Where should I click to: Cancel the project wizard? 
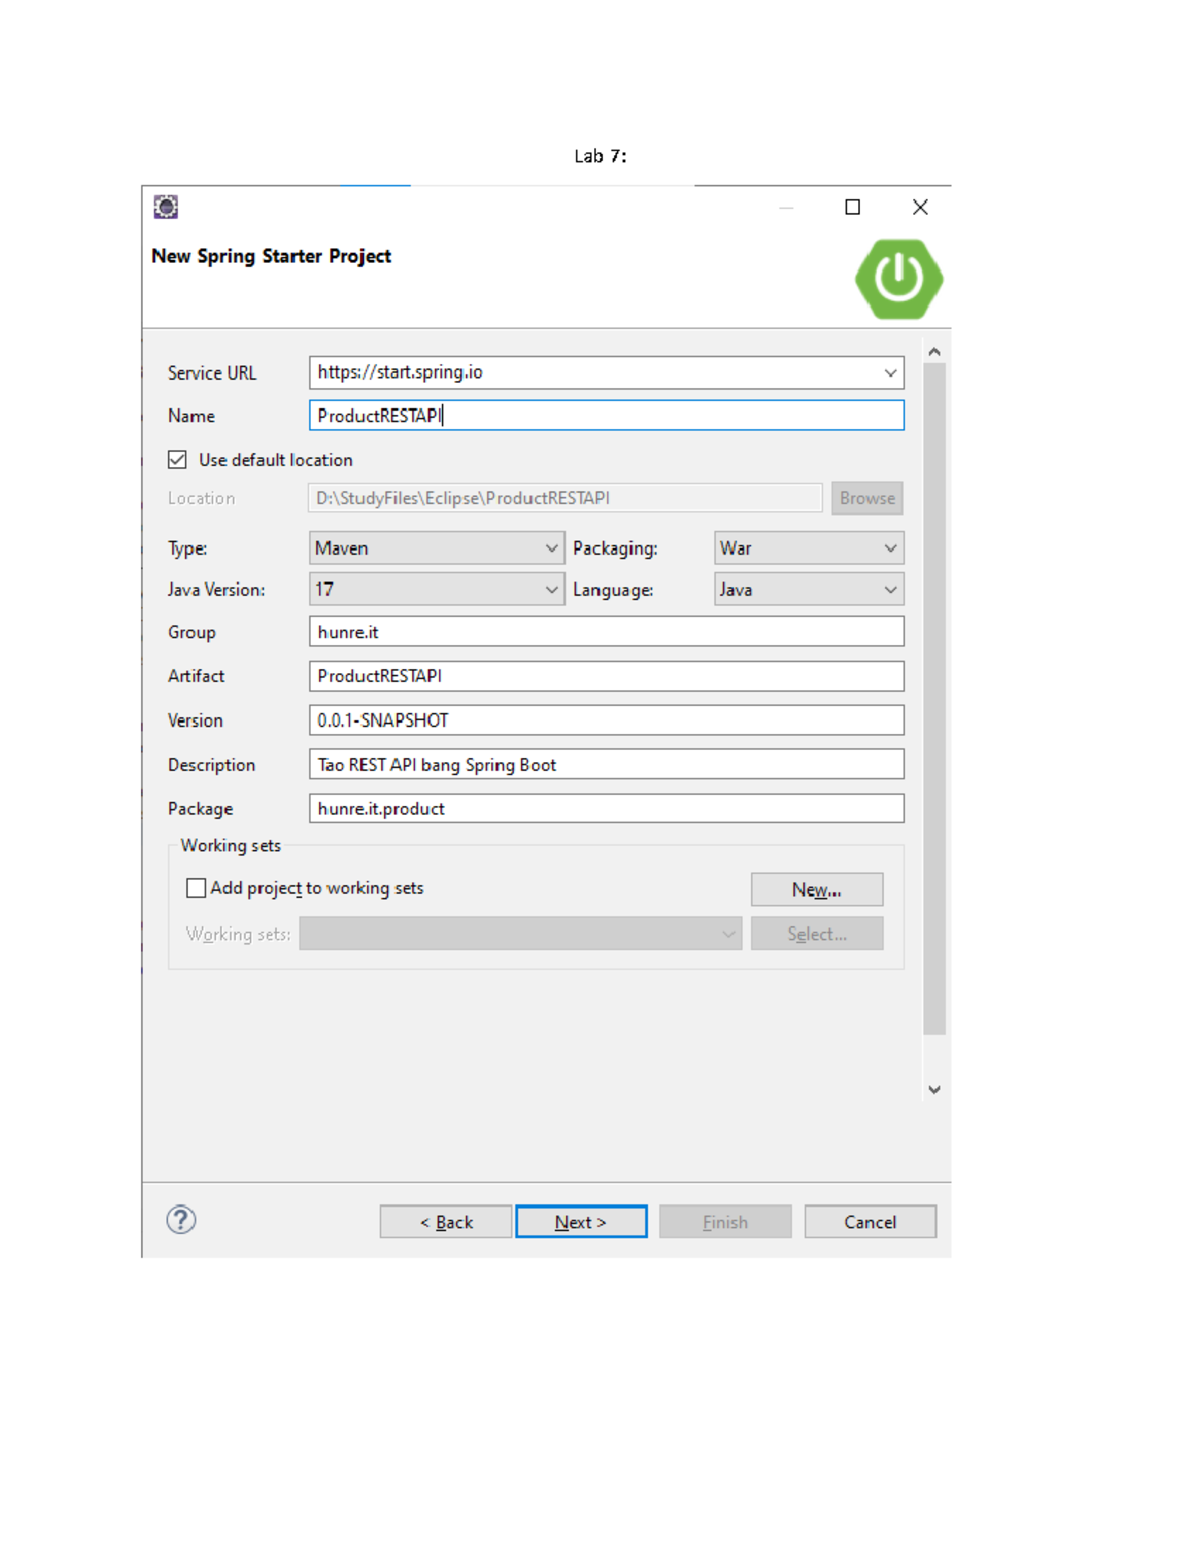tap(870, 1222)
